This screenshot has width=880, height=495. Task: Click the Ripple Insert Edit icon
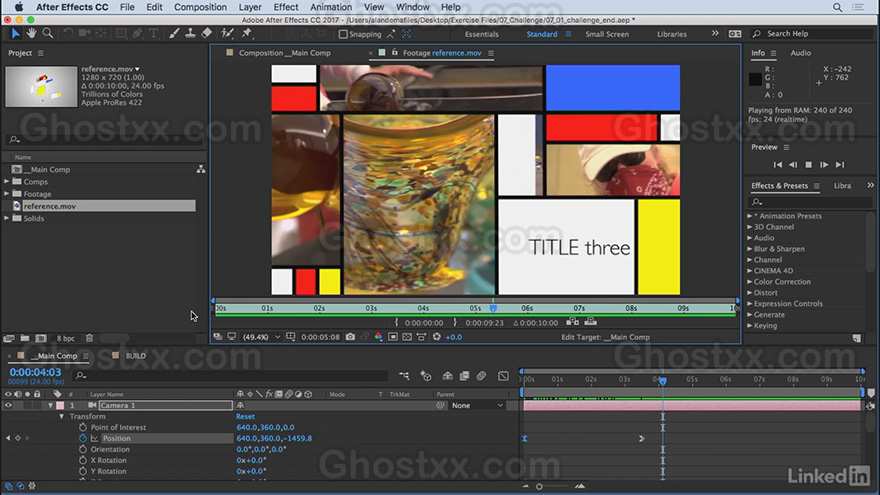[x=572, y=322]
